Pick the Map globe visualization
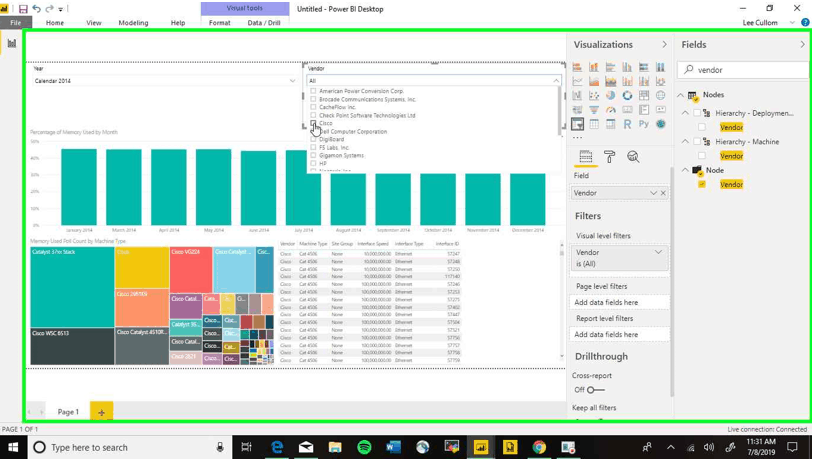The image size is (814, 460). click(x=660, y=96)
